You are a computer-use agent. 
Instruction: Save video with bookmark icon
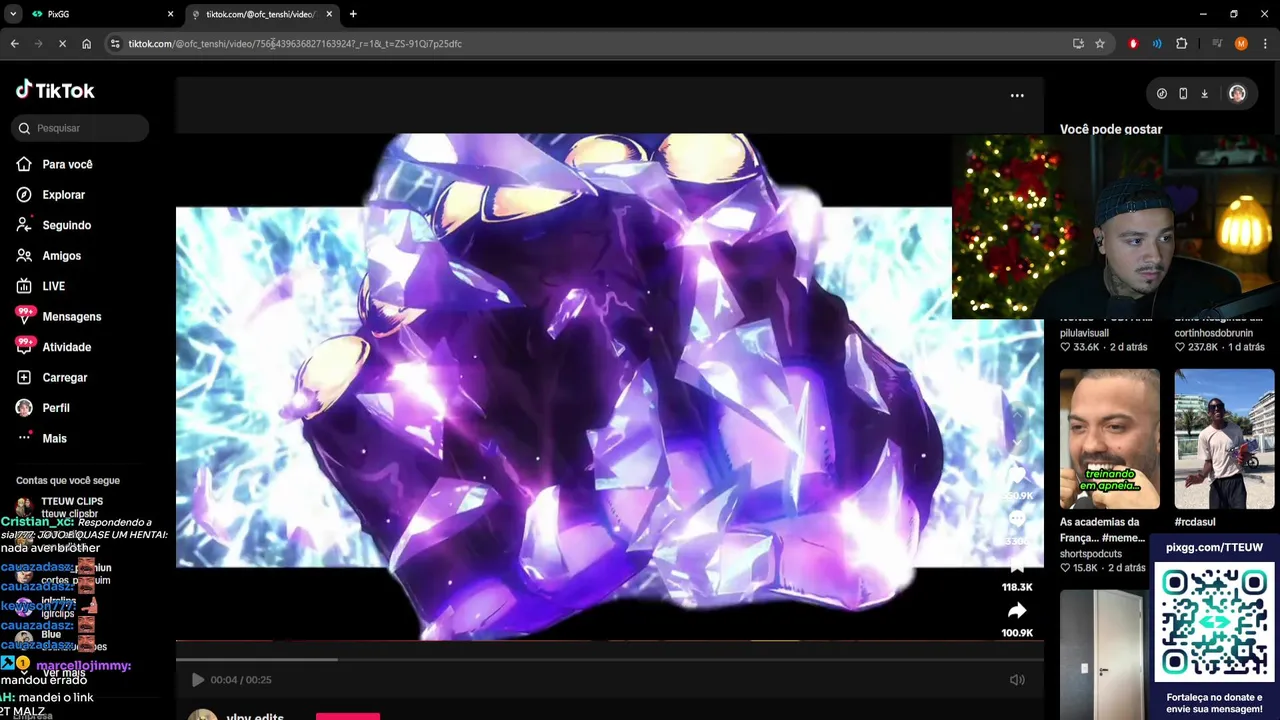1017,565
